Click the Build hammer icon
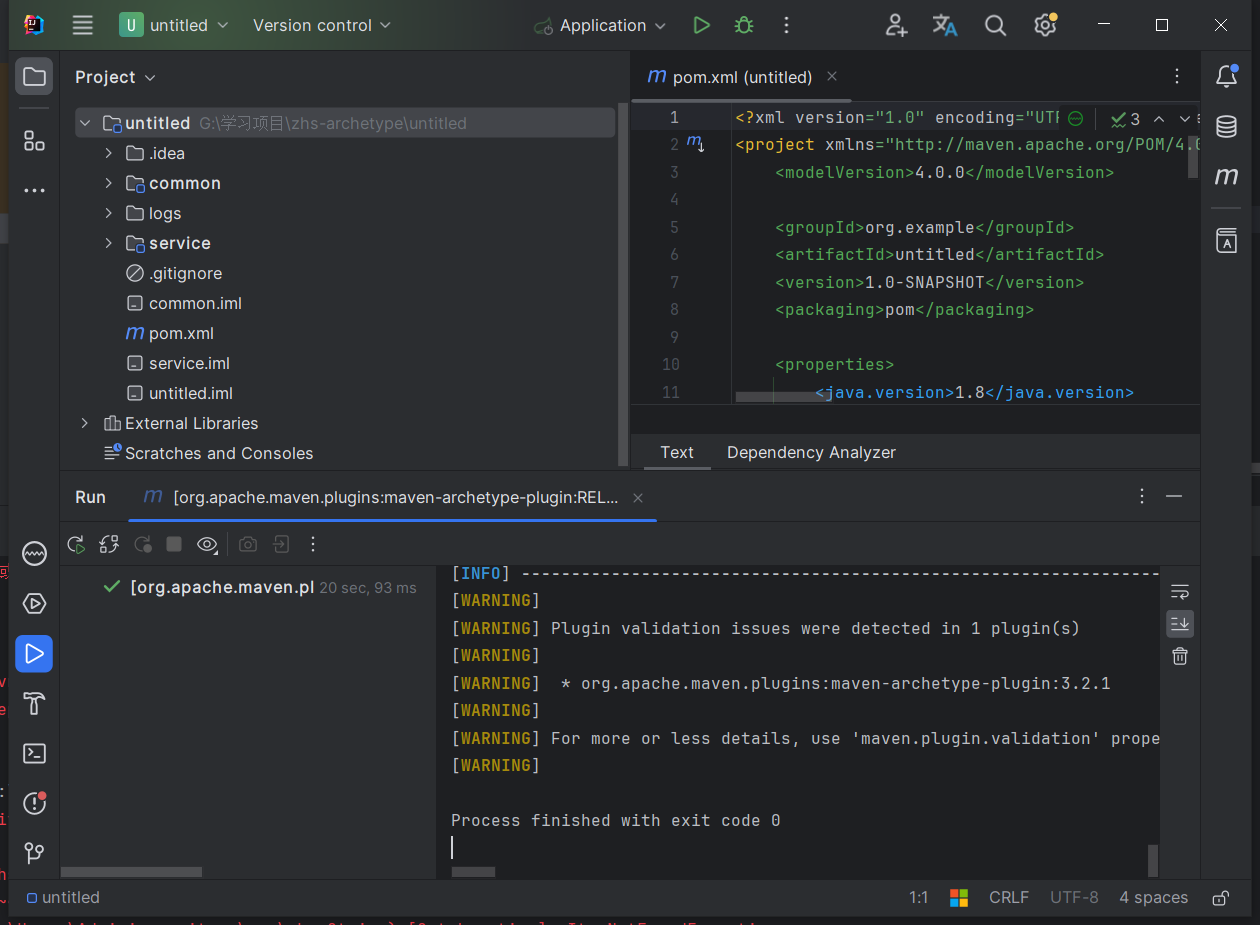 tap(34, 703)
